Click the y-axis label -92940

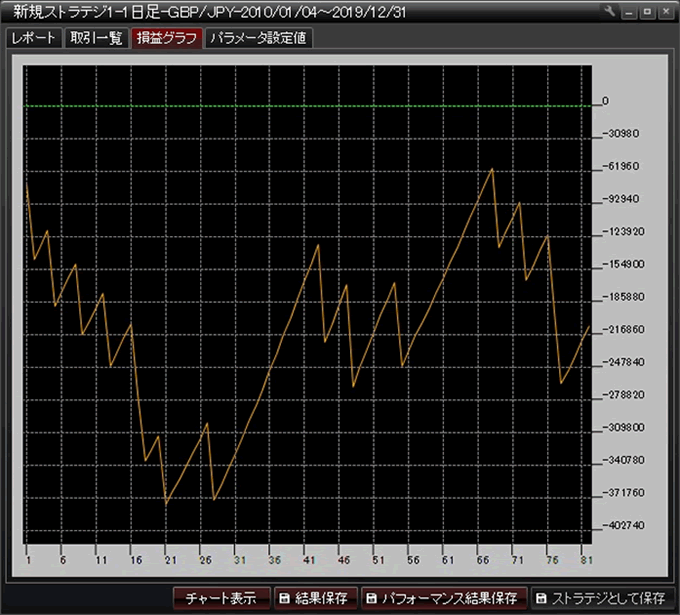621,199
